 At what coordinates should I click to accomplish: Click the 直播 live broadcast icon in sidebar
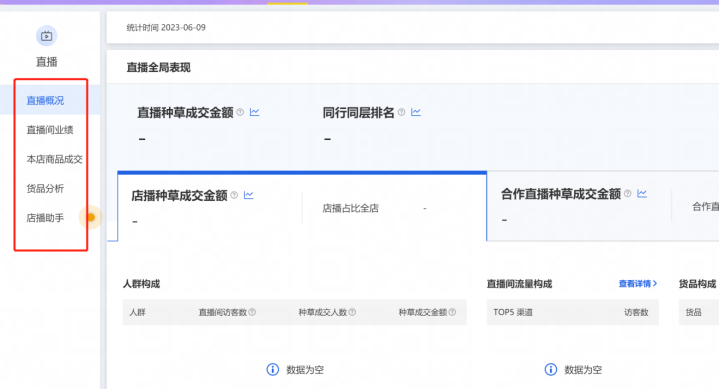coord(46,36)
